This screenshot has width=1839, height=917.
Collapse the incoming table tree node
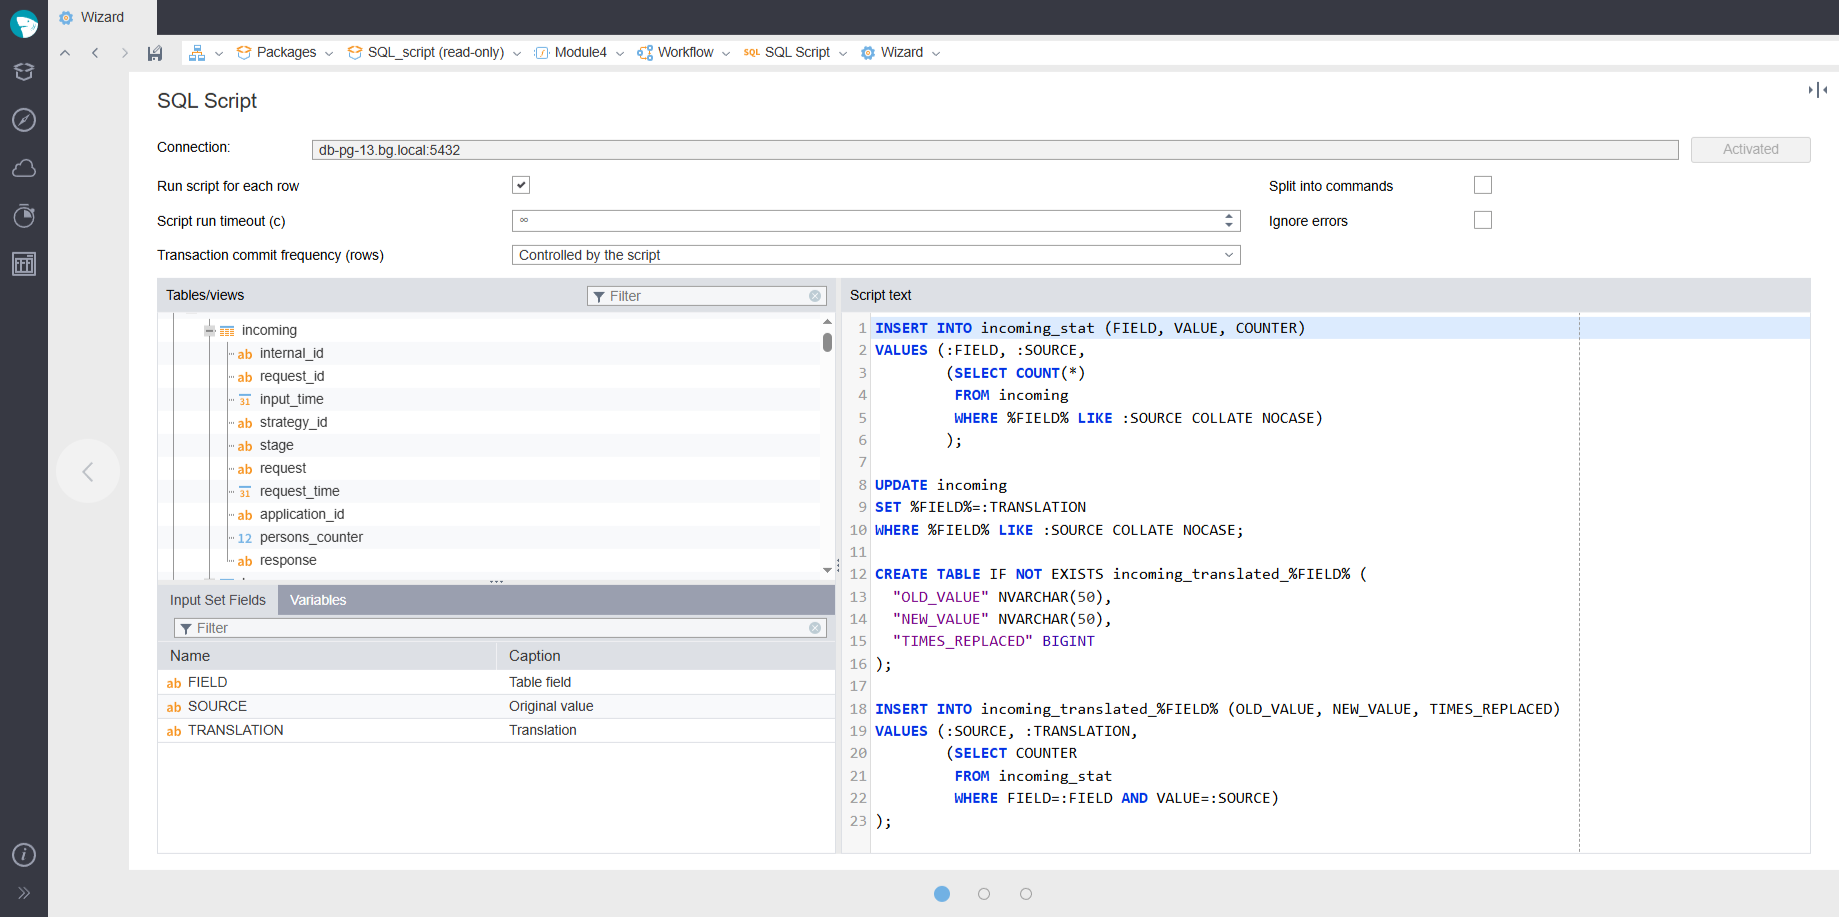click(210, 330)
